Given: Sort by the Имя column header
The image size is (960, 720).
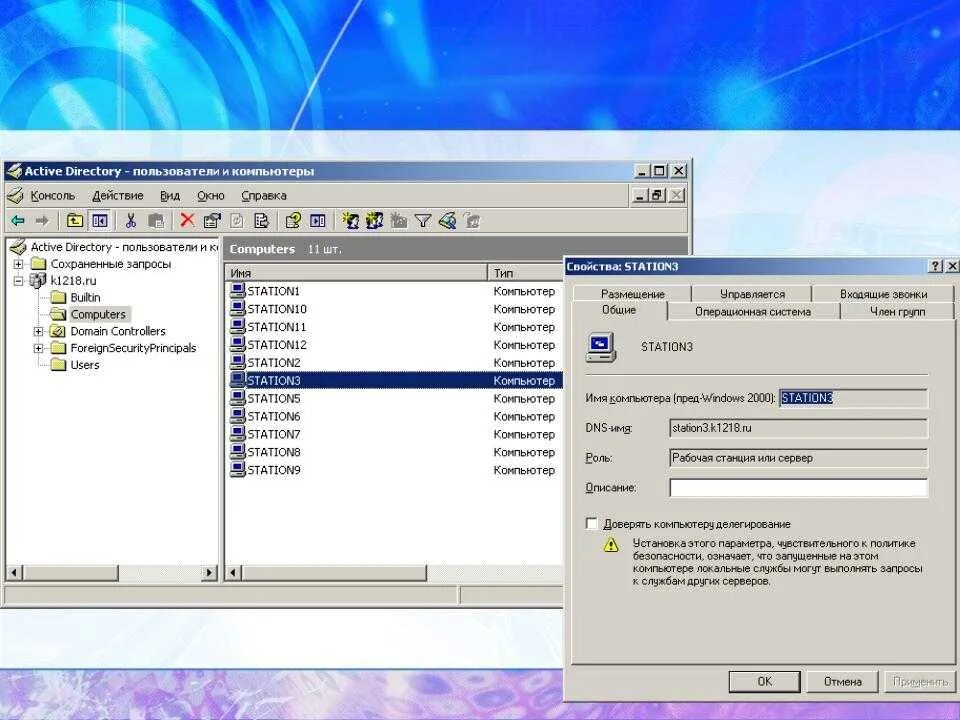Looking at the screenshot, I should click(x=356, y=273).
